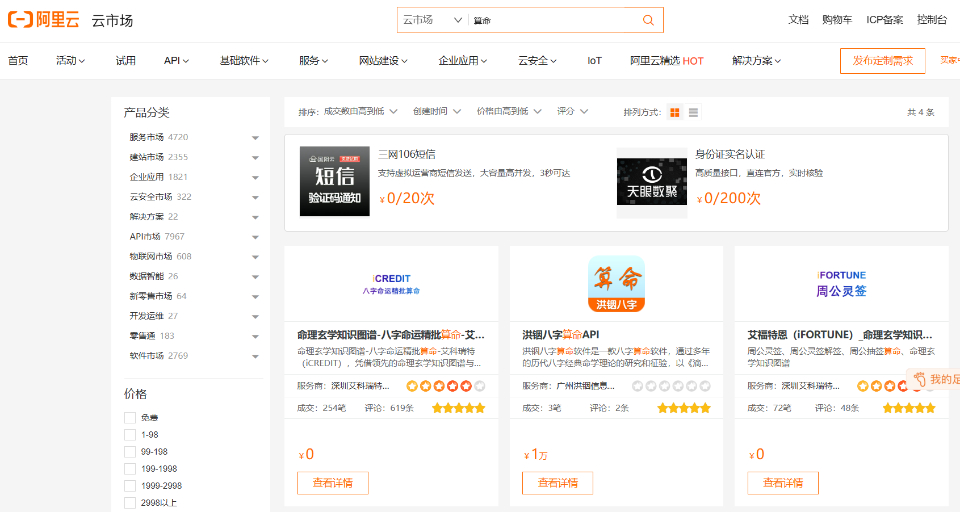Open the 评分 sort dropdown
960x512 pixels.
coord(572,111)
